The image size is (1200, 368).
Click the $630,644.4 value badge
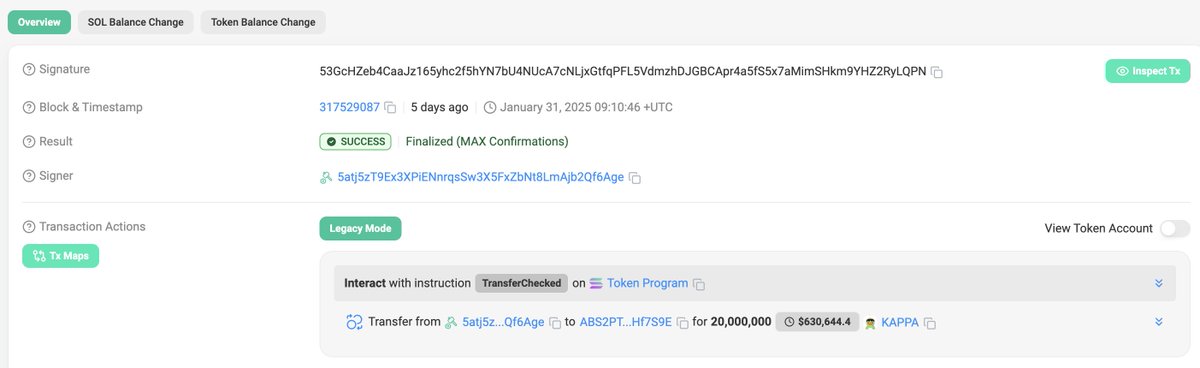pos(818,322)
